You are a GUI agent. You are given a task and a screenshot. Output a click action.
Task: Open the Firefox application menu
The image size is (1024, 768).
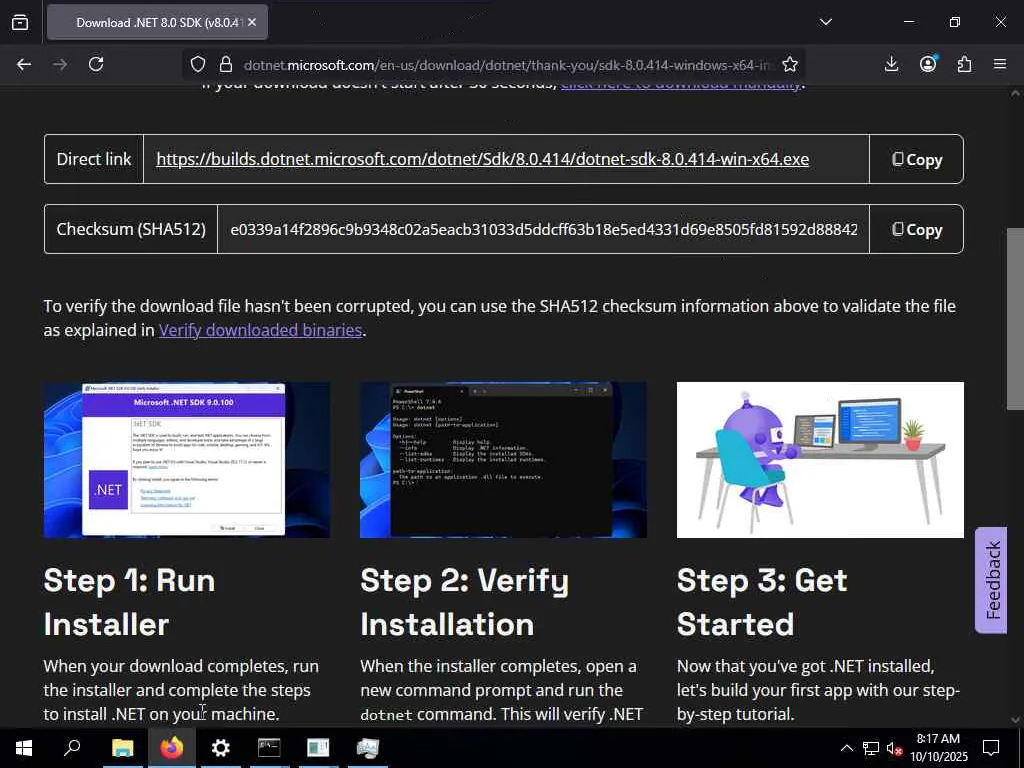coord(1000,64)
